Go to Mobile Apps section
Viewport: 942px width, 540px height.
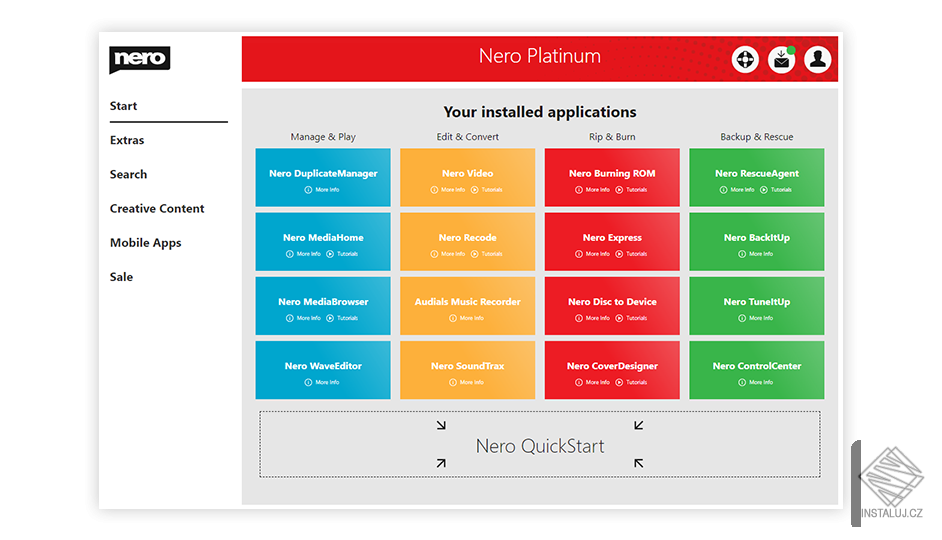point(145,243)
